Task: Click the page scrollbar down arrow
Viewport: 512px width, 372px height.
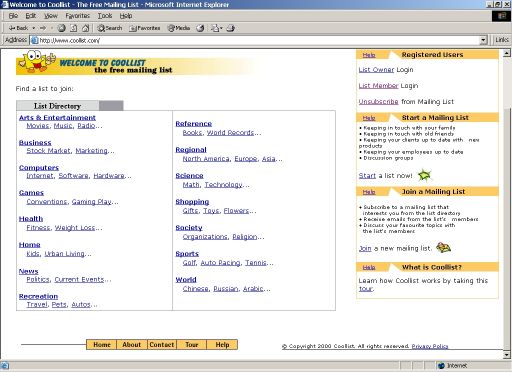Action: pyautogui.click(x=507, y=354)
